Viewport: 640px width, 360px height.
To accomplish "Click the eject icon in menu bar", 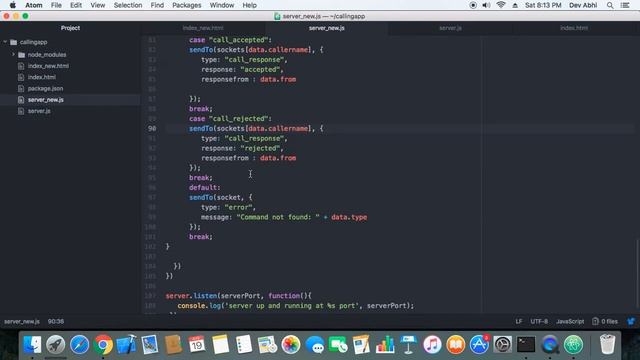I will (x=515, y=5).
